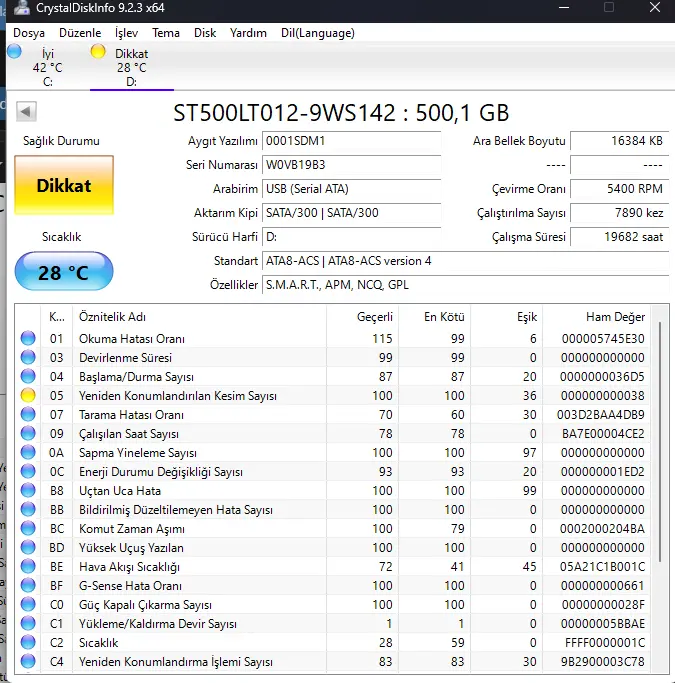Click status orb for 09 Çalışılan Saat Sayısı
Viewport: 675px width, 683px height.
(28, 433)
